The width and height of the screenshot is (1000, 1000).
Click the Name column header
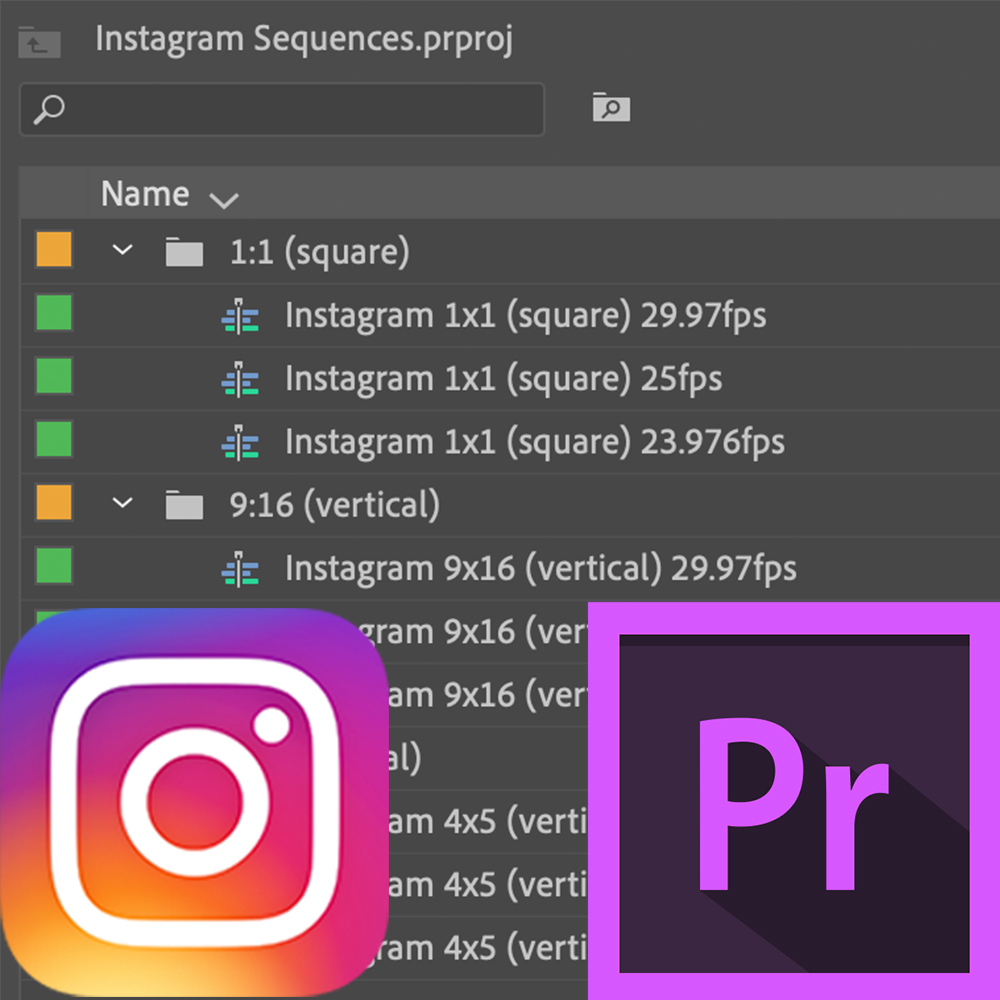(145, 193)
